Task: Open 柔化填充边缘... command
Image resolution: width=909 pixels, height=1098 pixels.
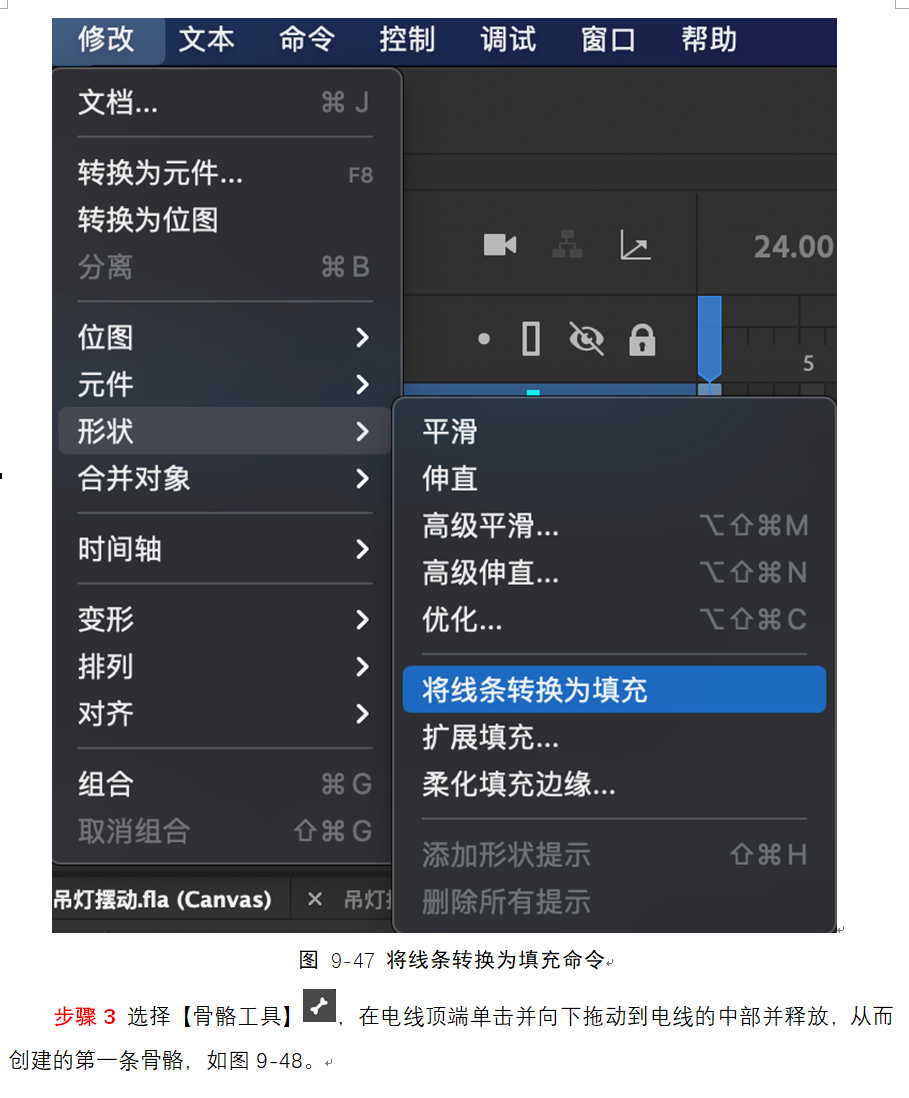Action: coord(614,784)
